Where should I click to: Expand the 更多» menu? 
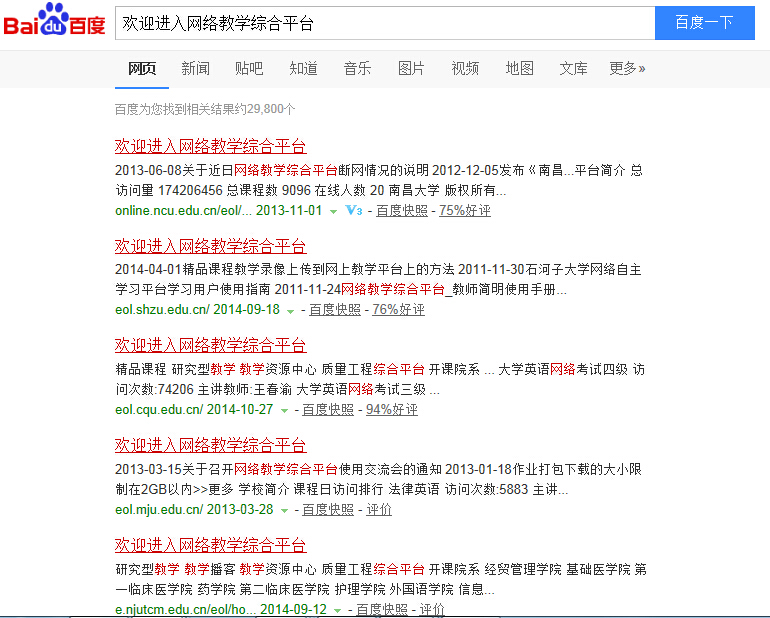pyautogui.click(x=627, y=68)
